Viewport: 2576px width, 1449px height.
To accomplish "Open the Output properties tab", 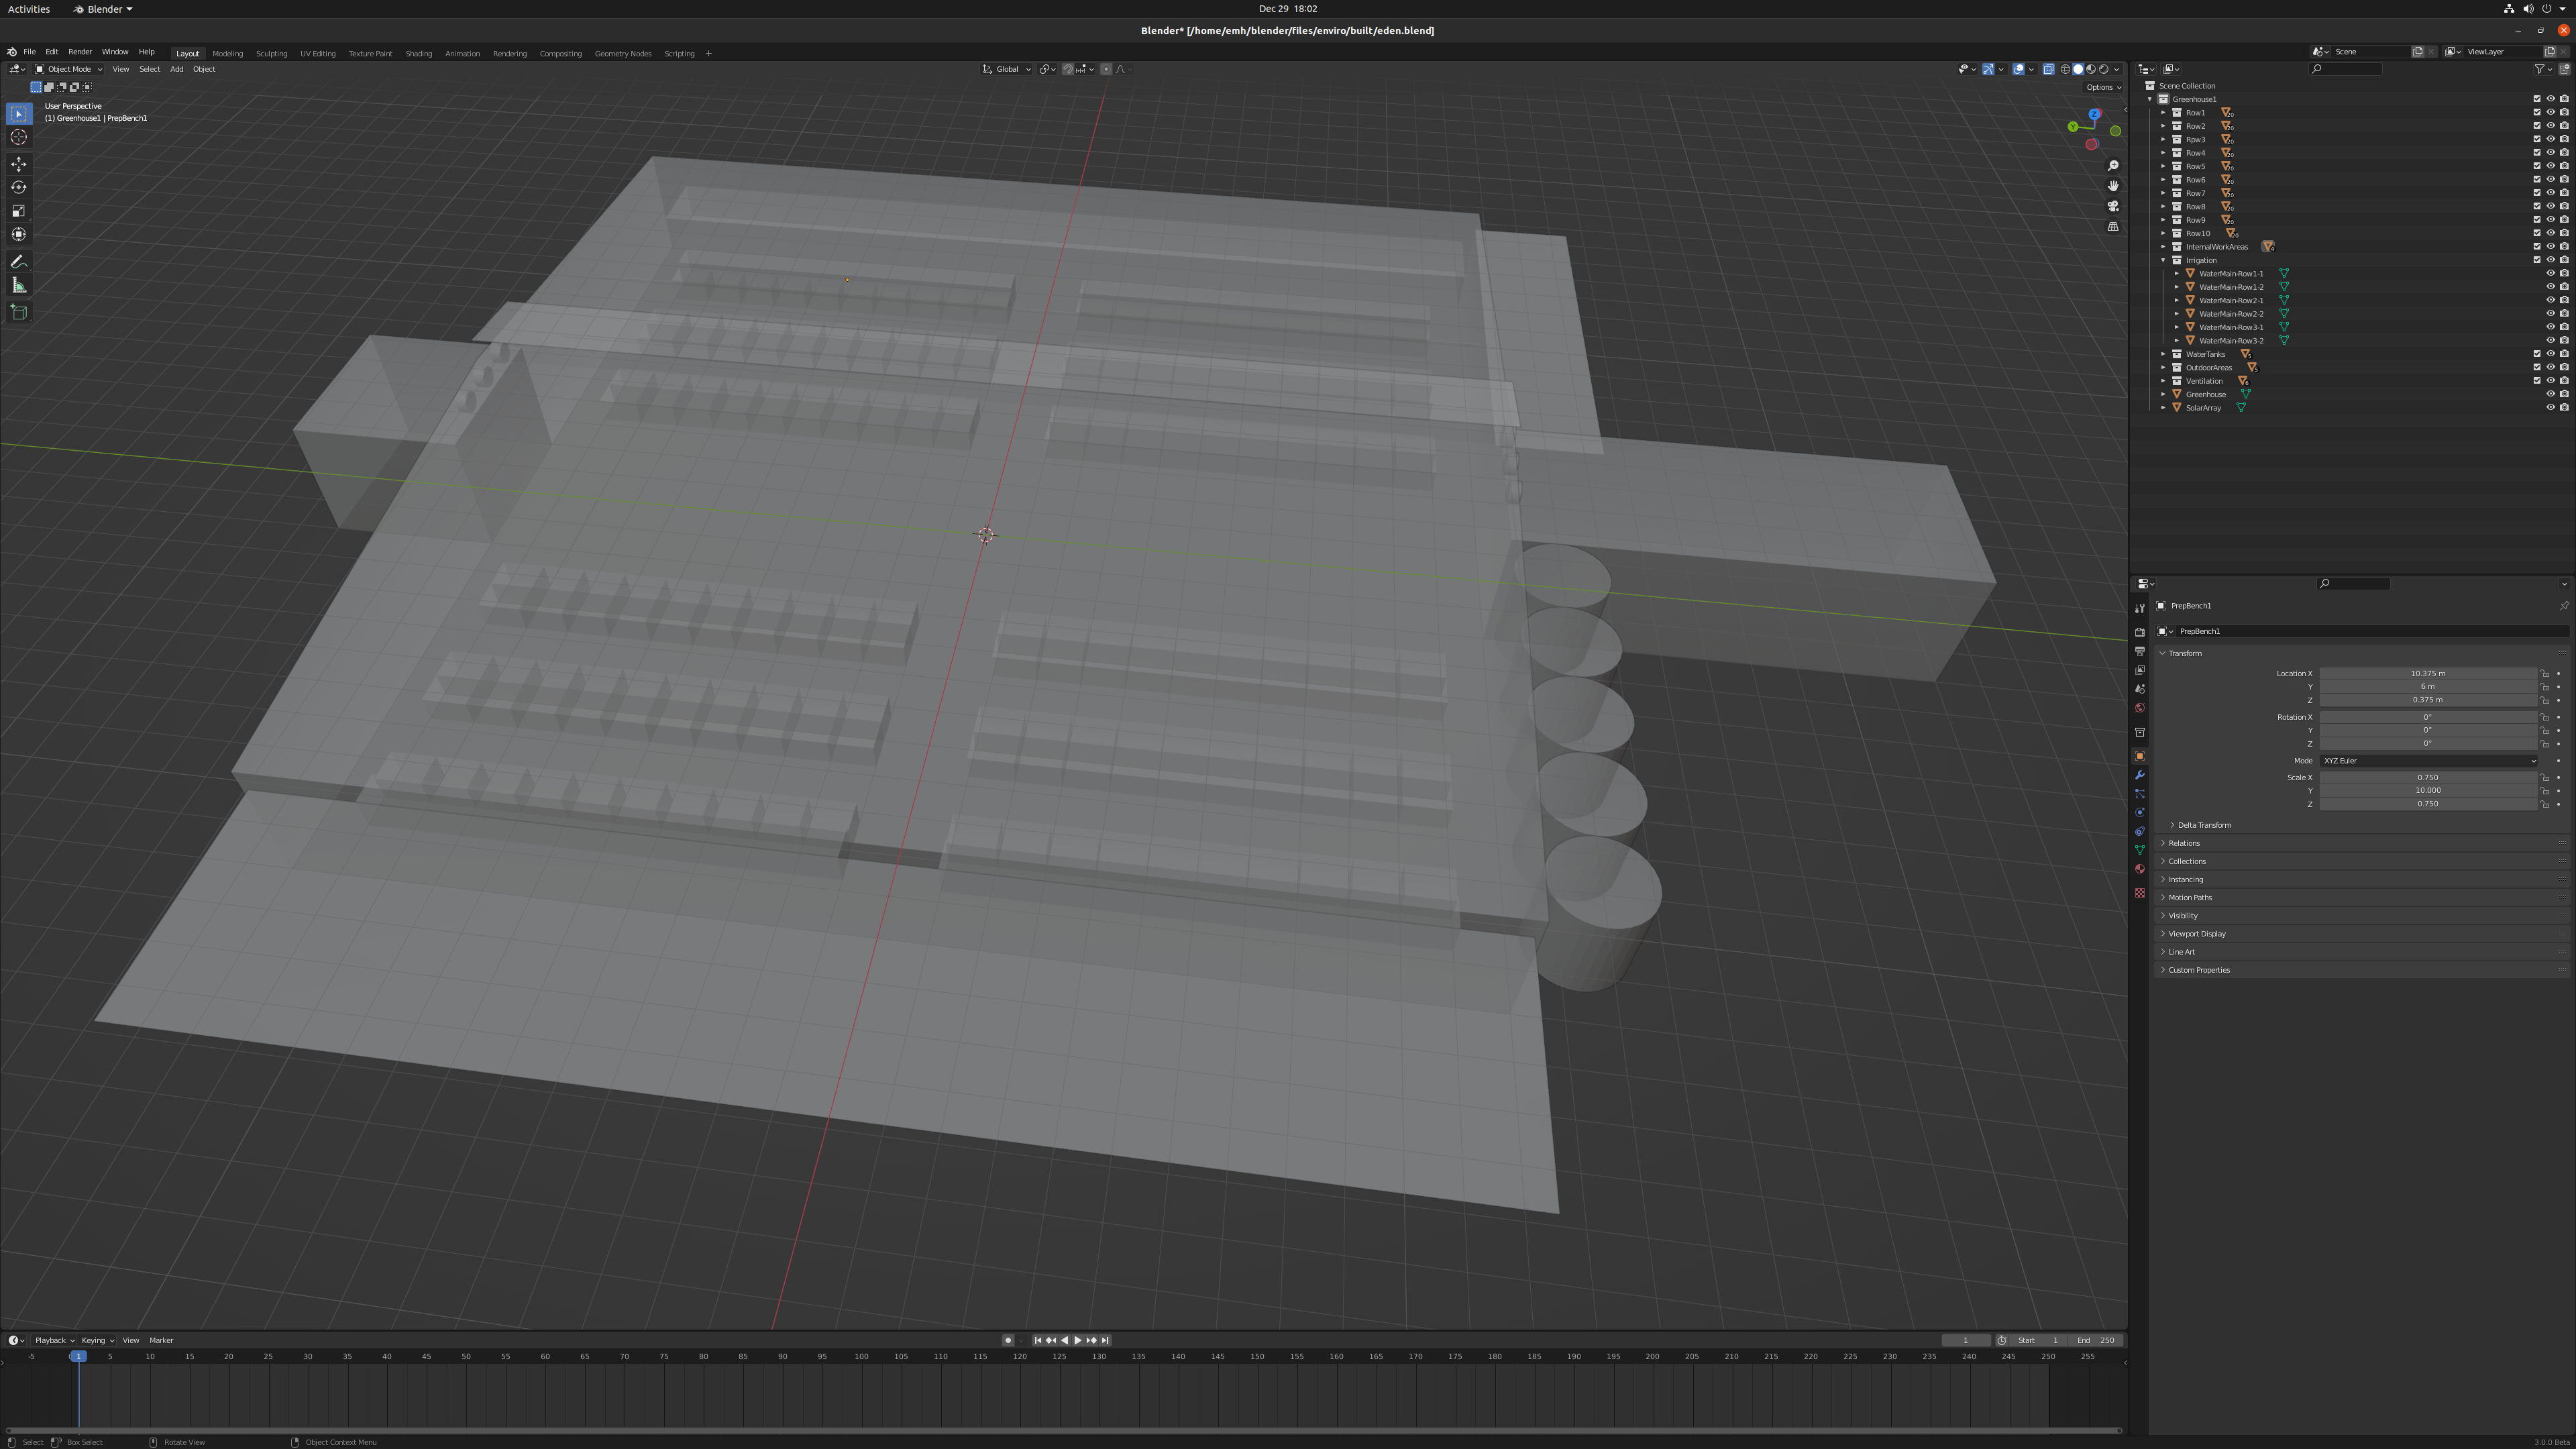I will click(x=2140, y=651).
